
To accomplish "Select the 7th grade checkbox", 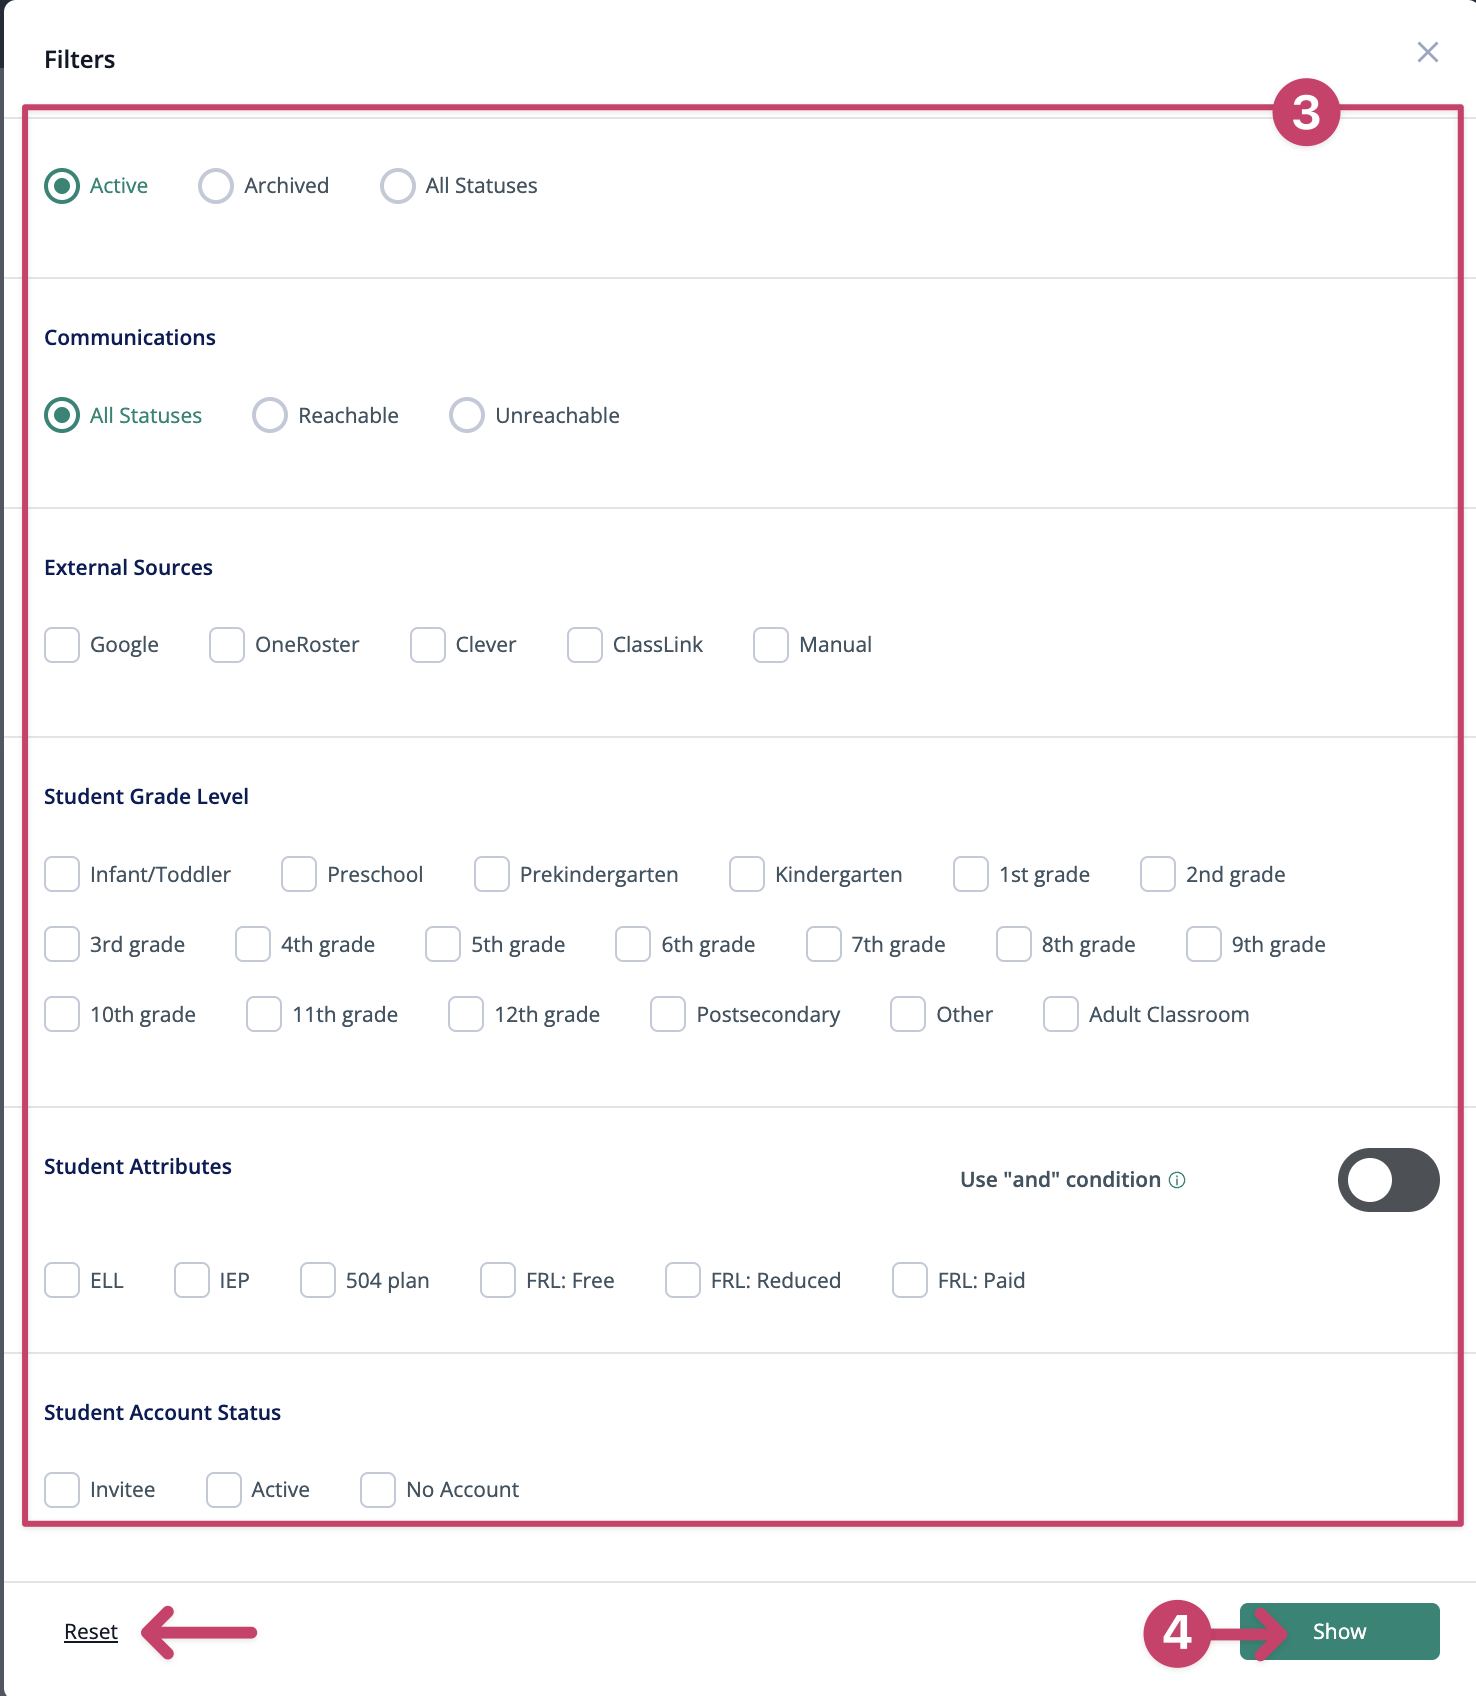I will pos(822,944).
